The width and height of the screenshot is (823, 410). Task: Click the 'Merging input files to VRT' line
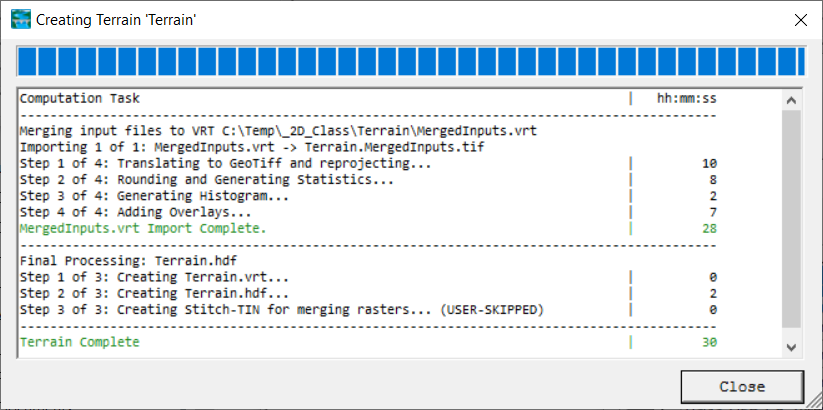(278, 131)
